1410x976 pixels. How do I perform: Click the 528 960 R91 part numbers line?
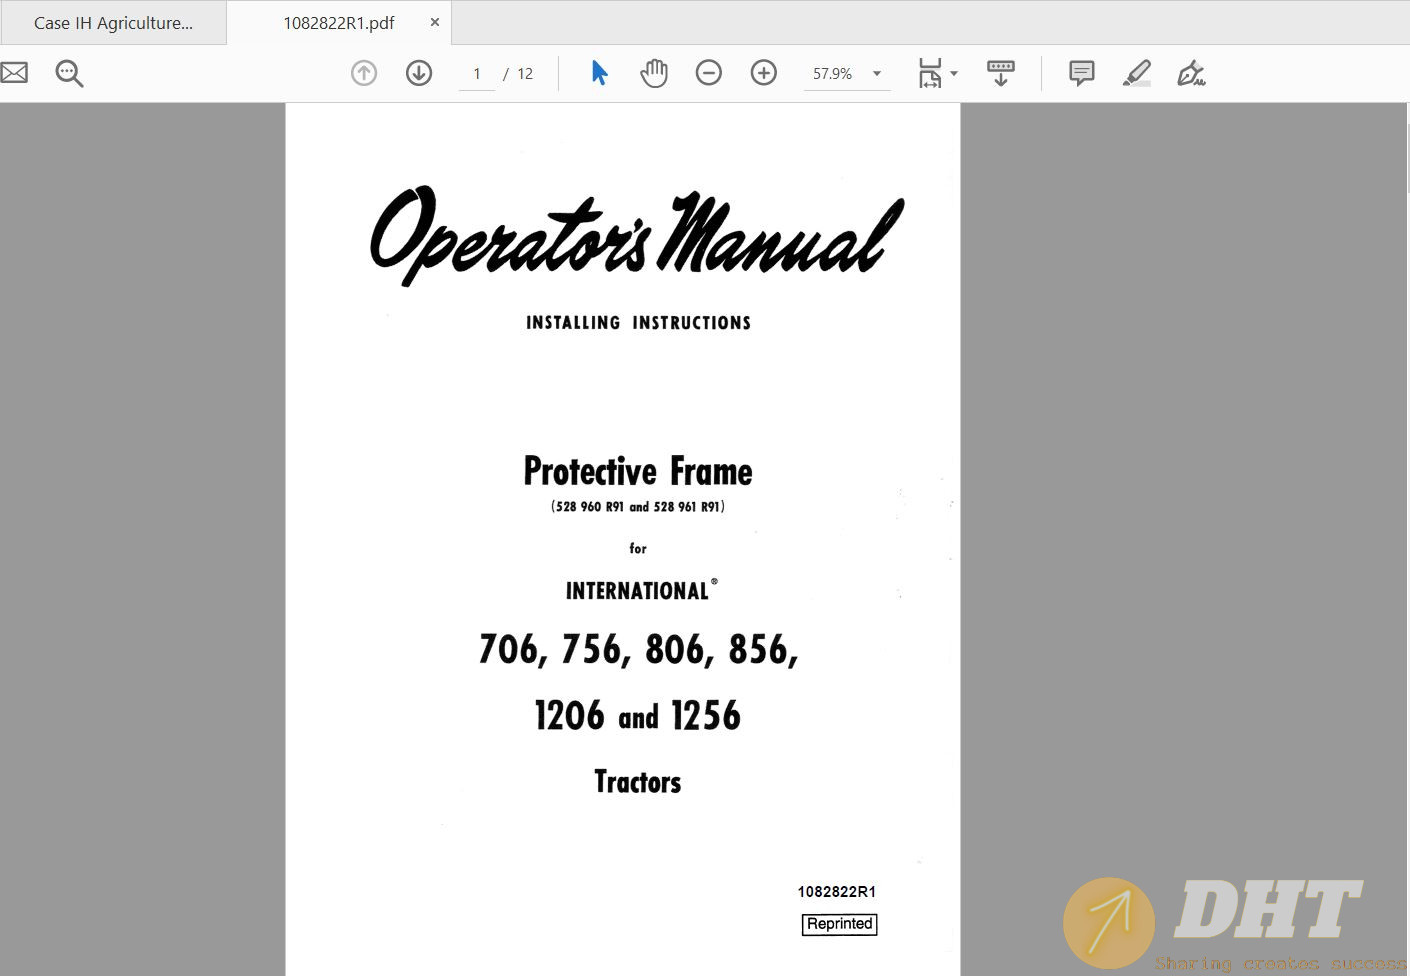point(638,507)
